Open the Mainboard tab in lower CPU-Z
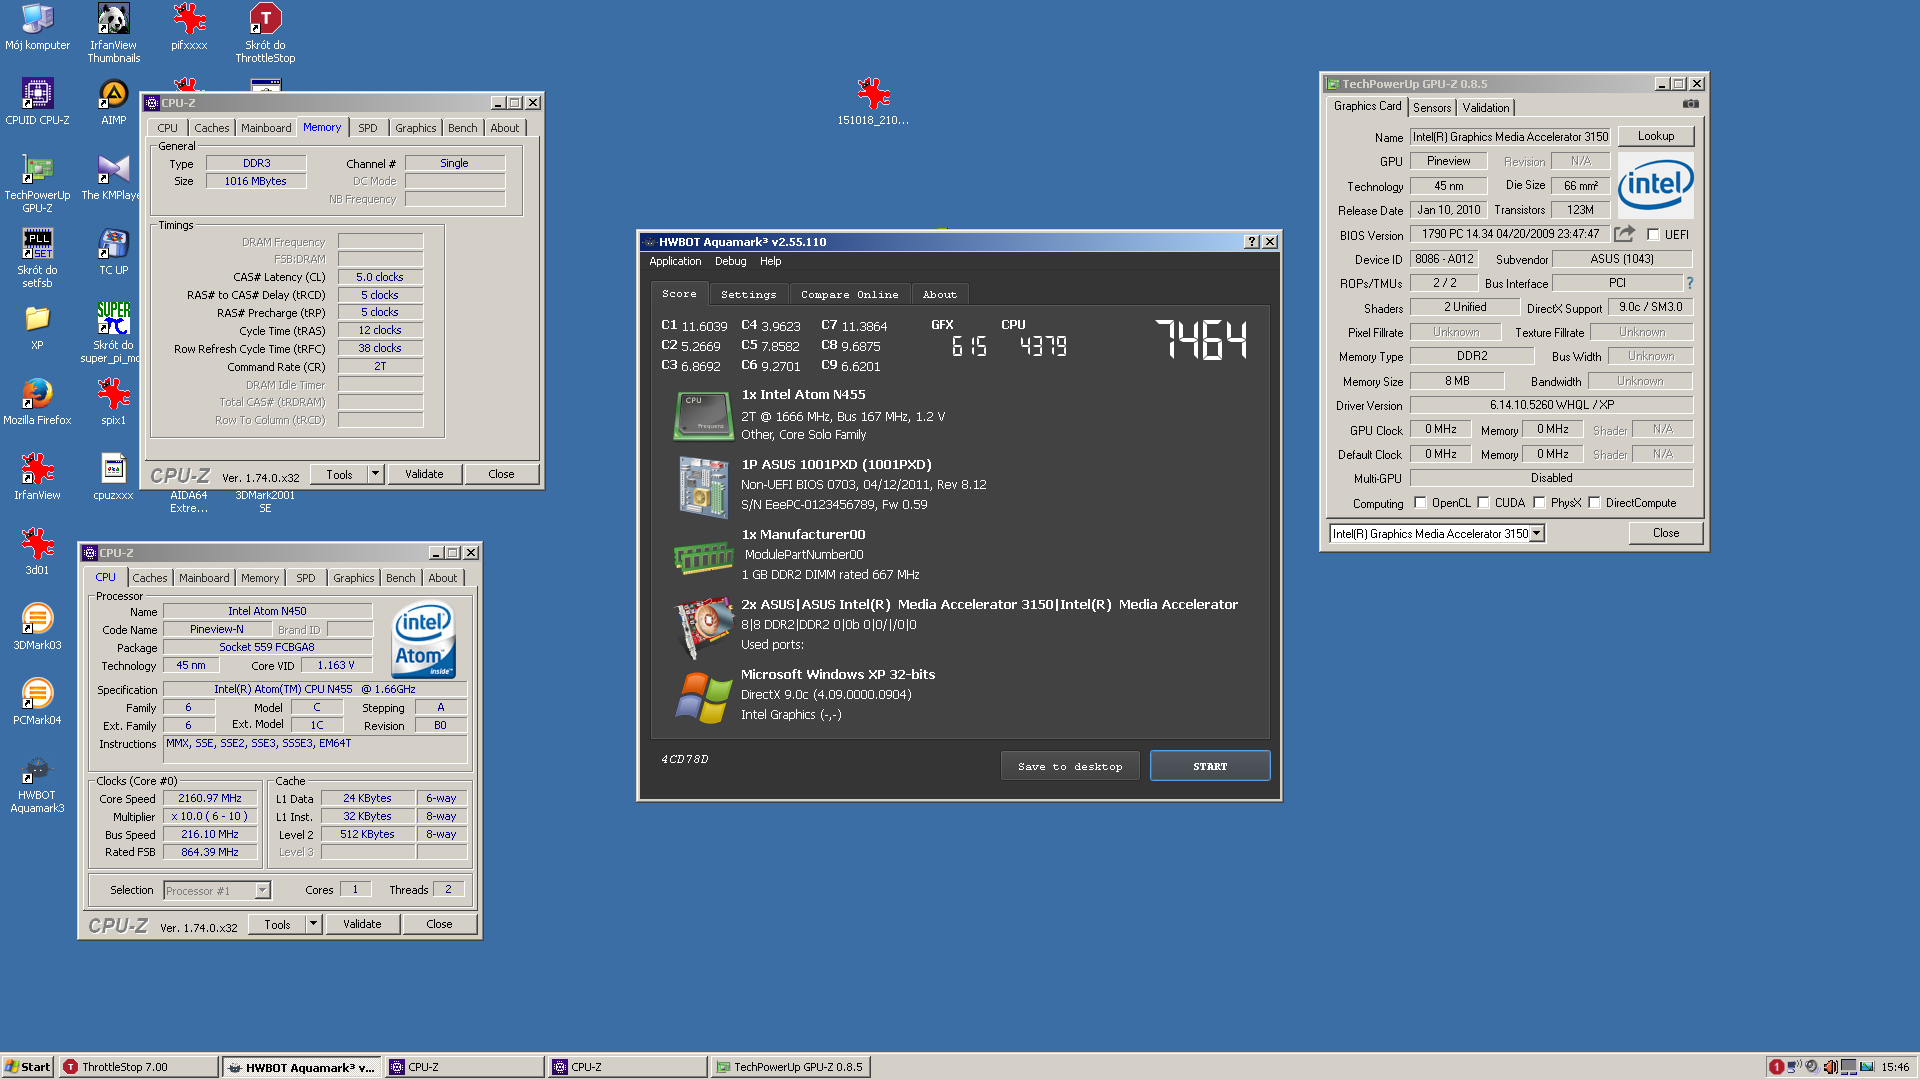1920x1080 pixels. coord(204,578)
